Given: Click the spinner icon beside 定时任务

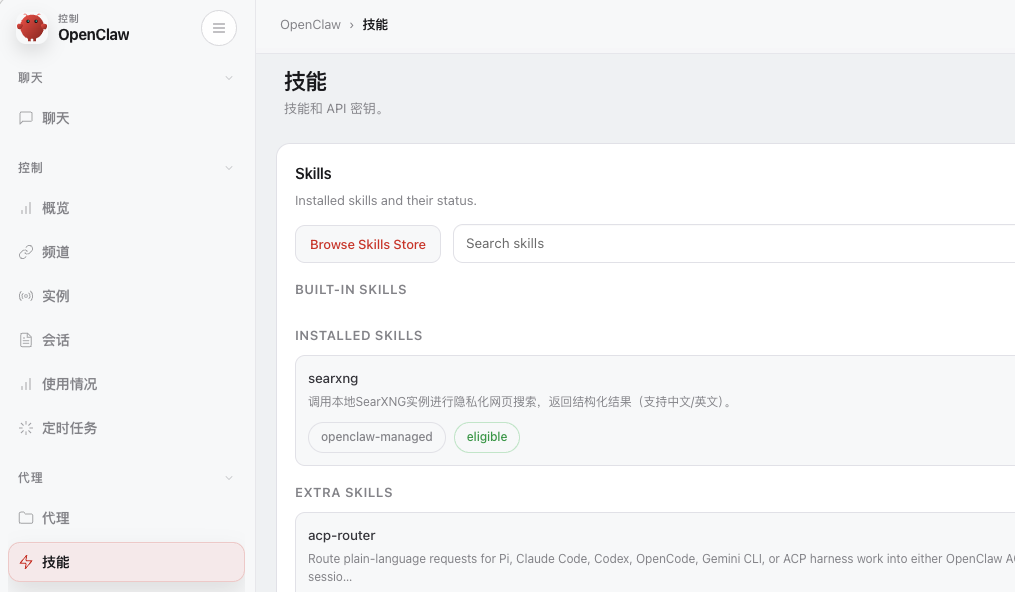Looking at the screenshot, I should click(x=26, y=428).
